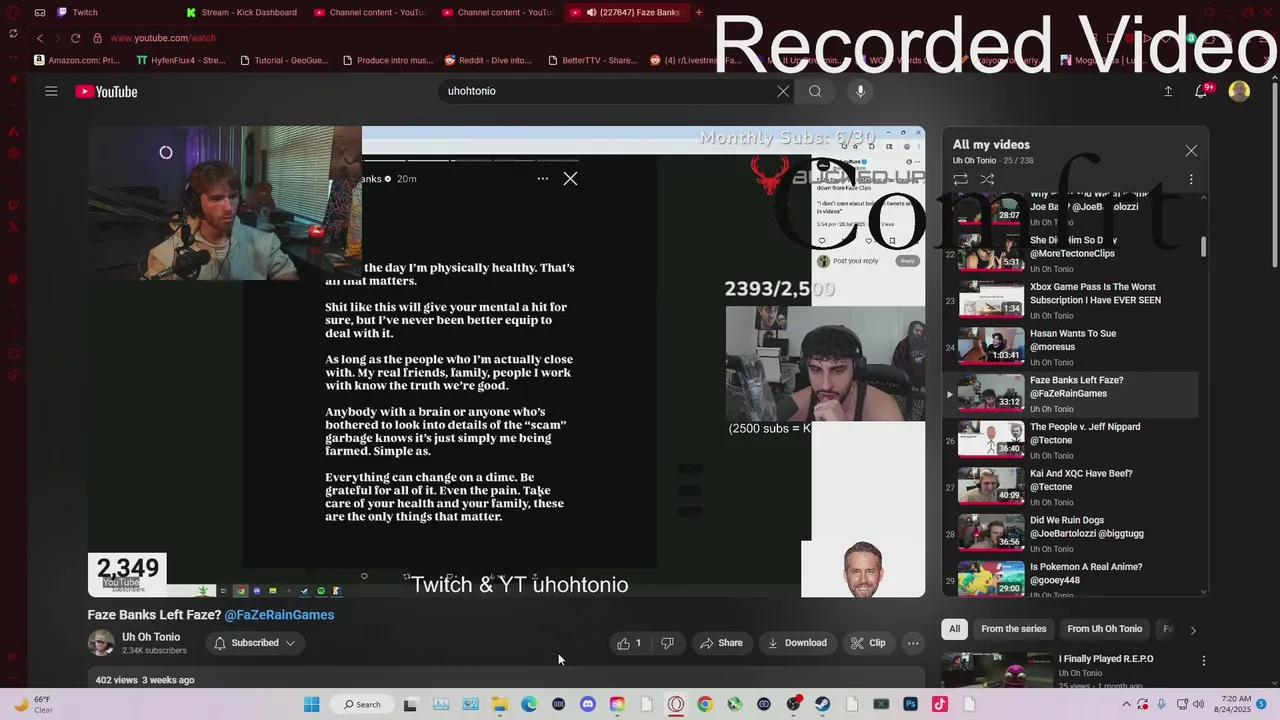Run the search with the magnifier button
The image size is (1280, 720).
point(815,91)
